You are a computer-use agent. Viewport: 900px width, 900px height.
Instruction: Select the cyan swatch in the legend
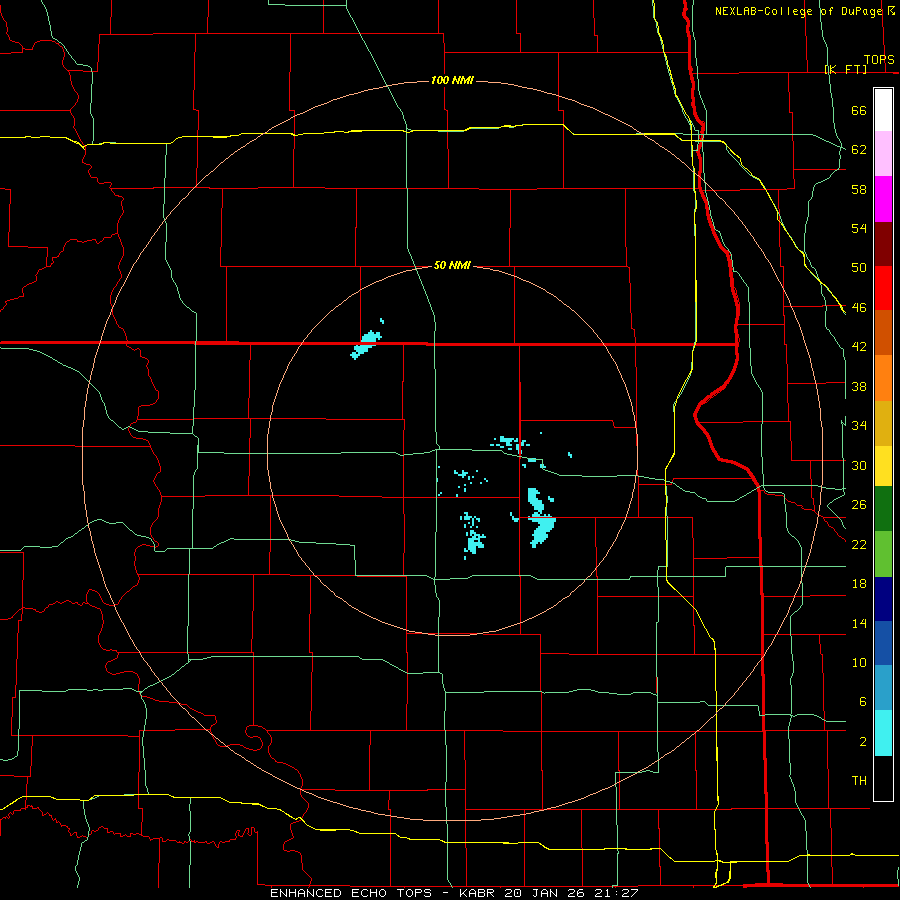[883, 733]
